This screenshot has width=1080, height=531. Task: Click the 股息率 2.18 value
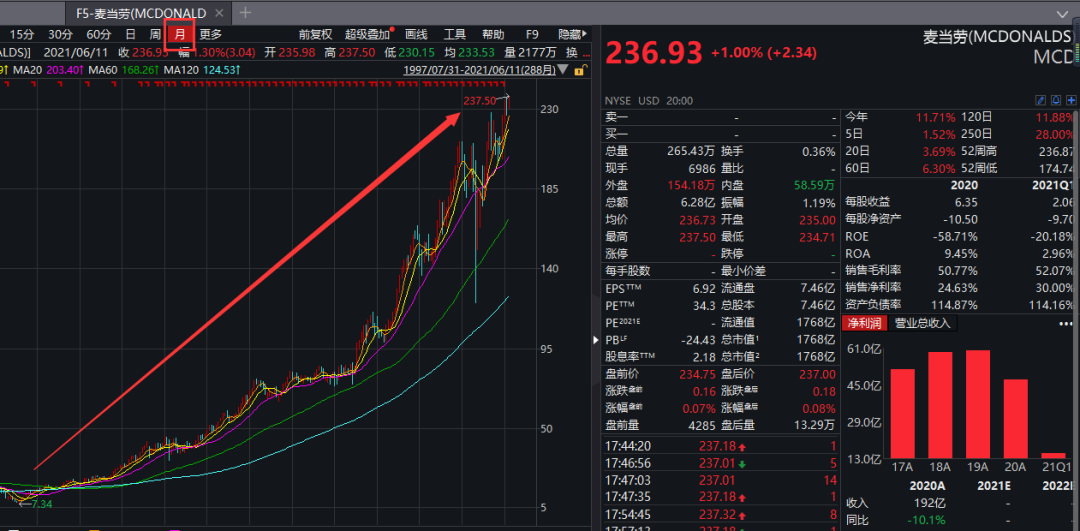tap(702, 357)
